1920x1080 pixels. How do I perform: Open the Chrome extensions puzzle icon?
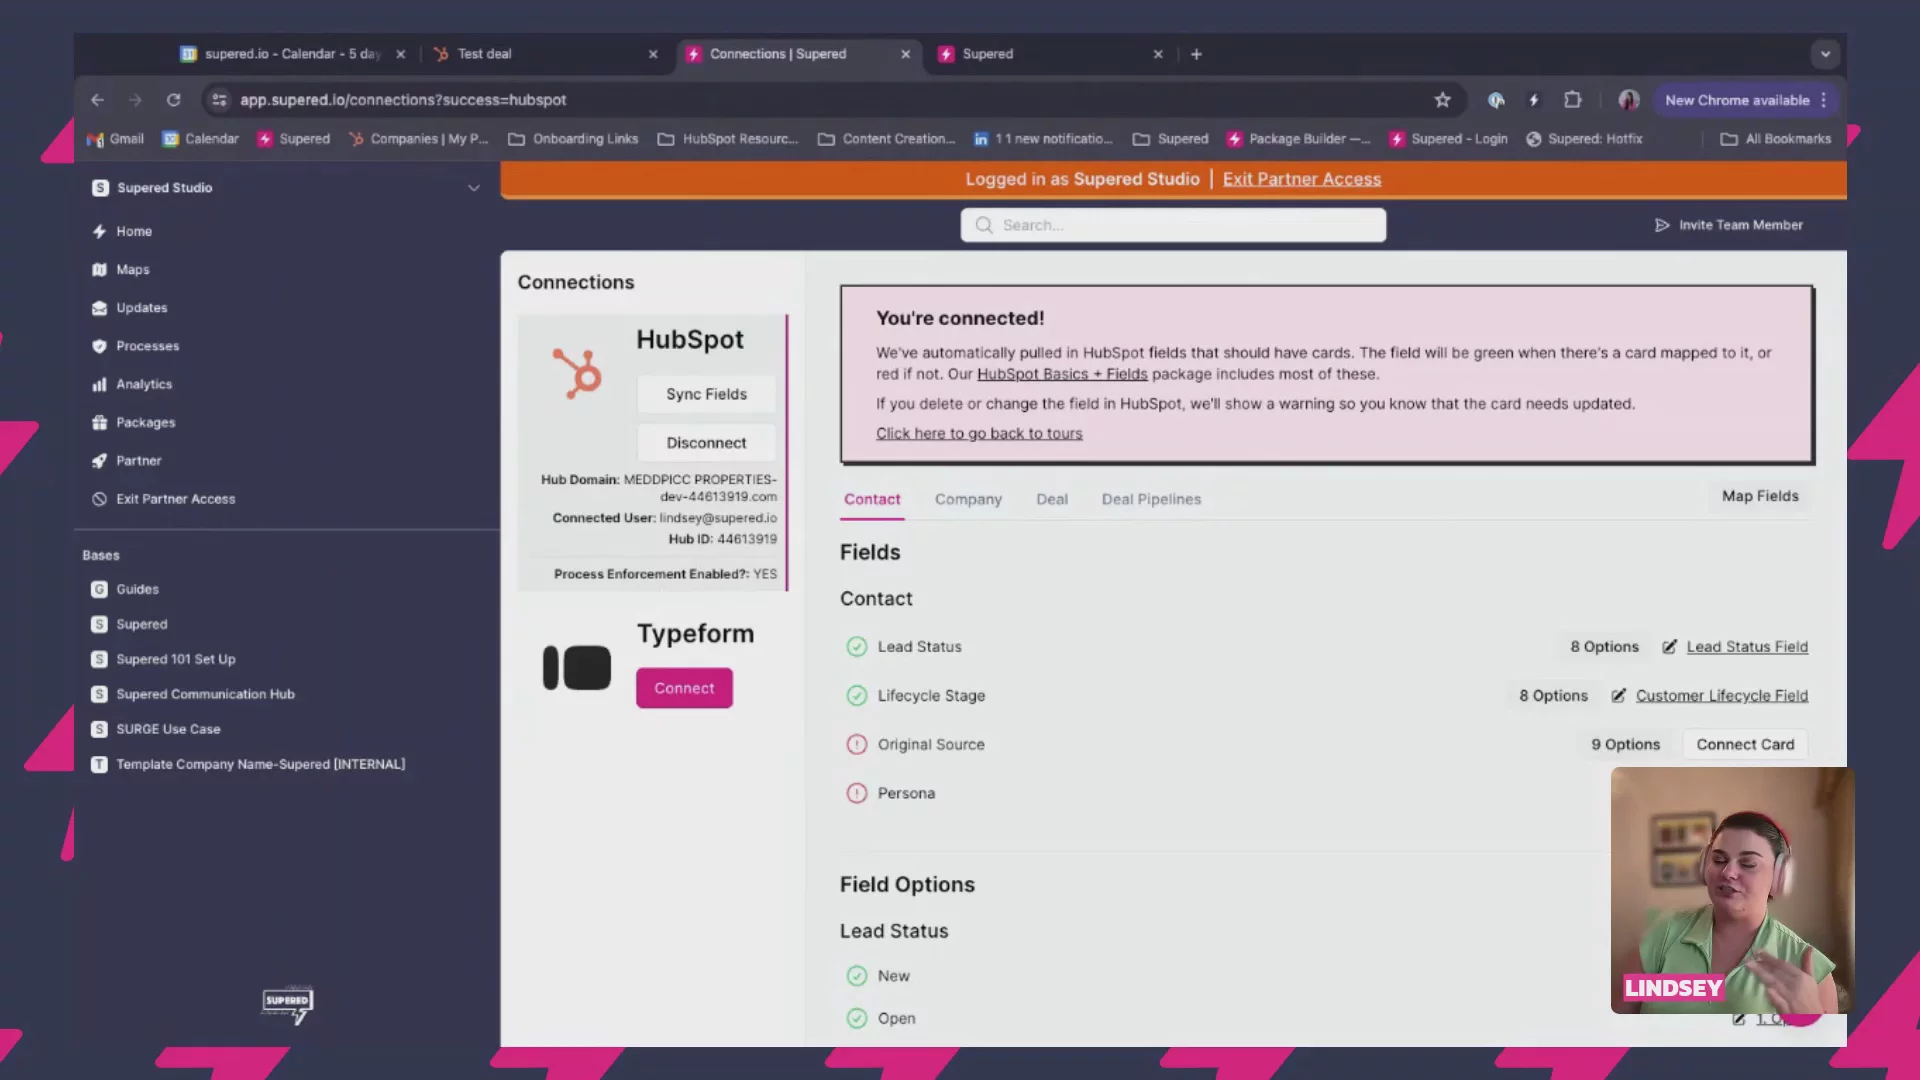[x=1572, y=100]
